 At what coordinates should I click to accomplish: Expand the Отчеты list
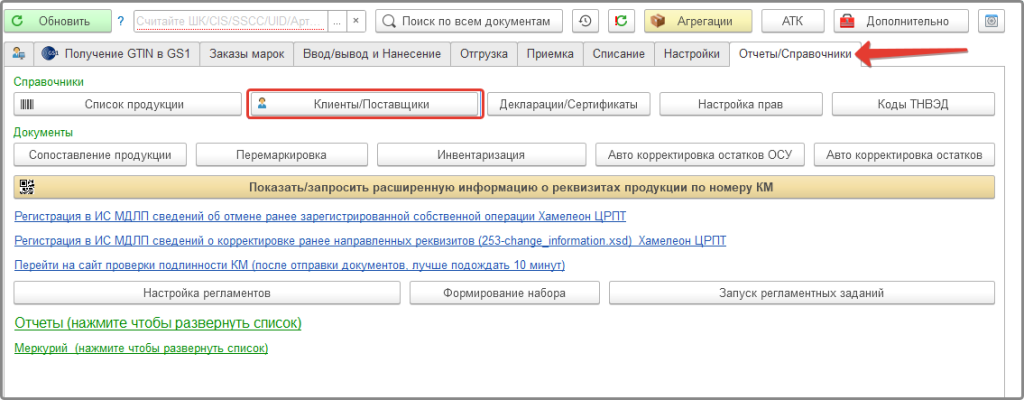click(158, 324)
